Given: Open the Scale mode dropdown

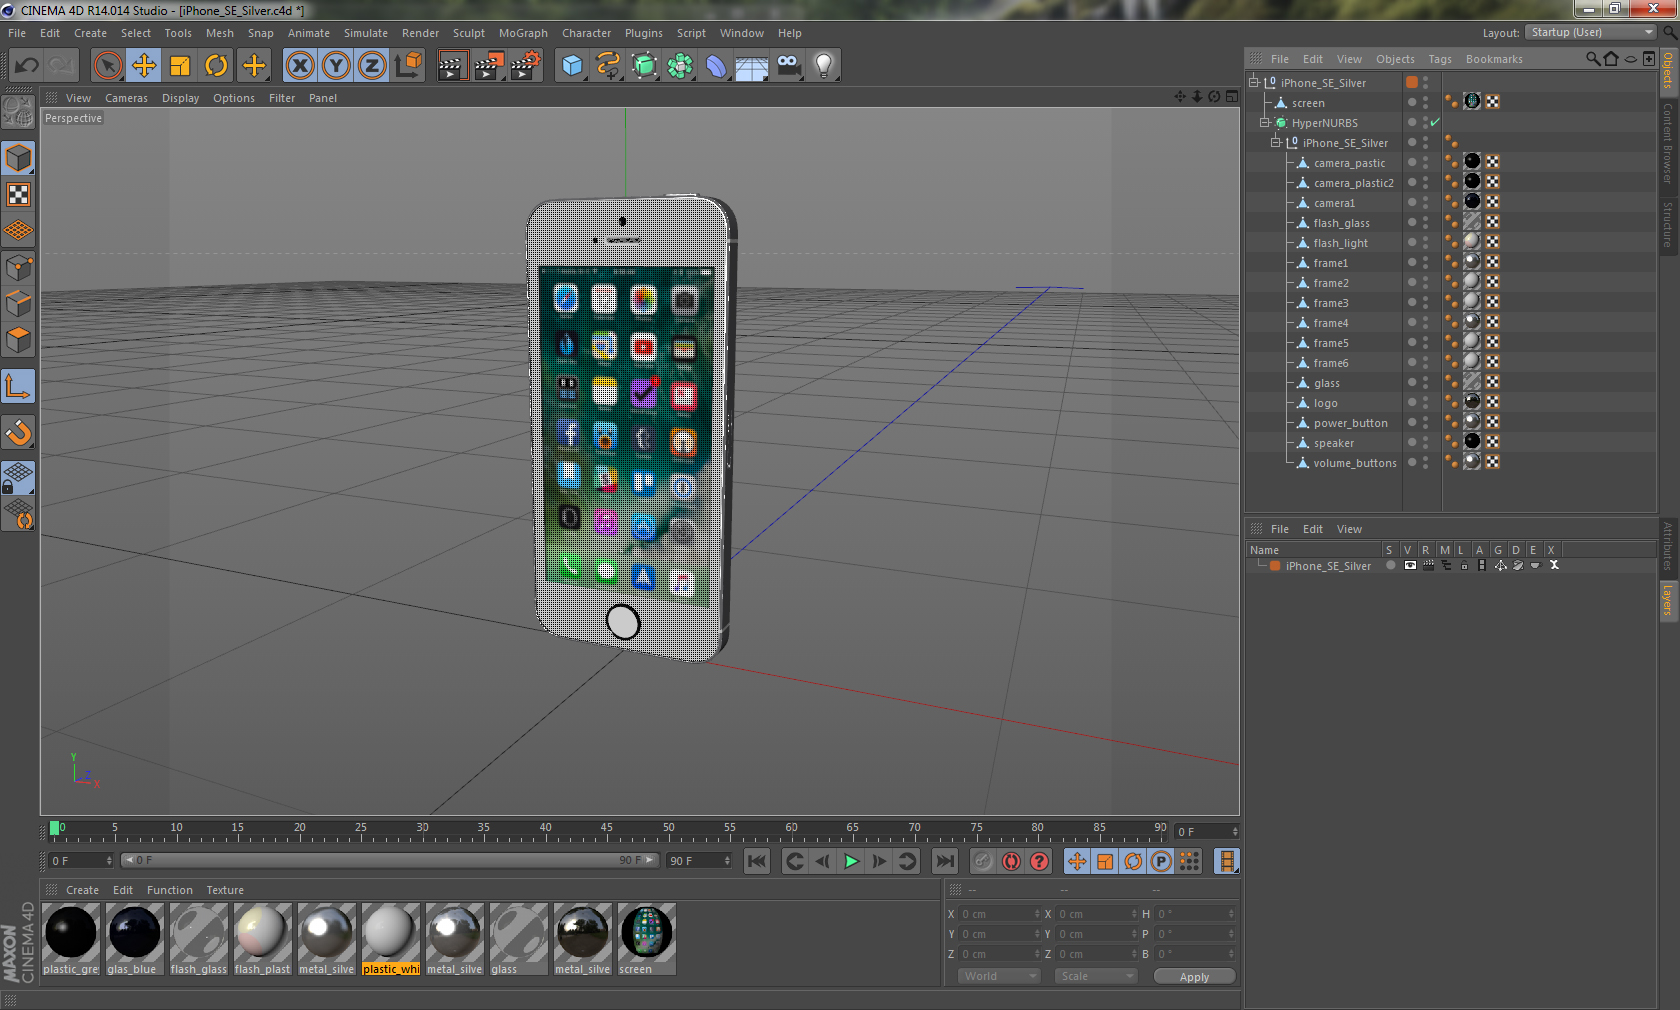Looking at the screenshot, I should pos(1096,976).
